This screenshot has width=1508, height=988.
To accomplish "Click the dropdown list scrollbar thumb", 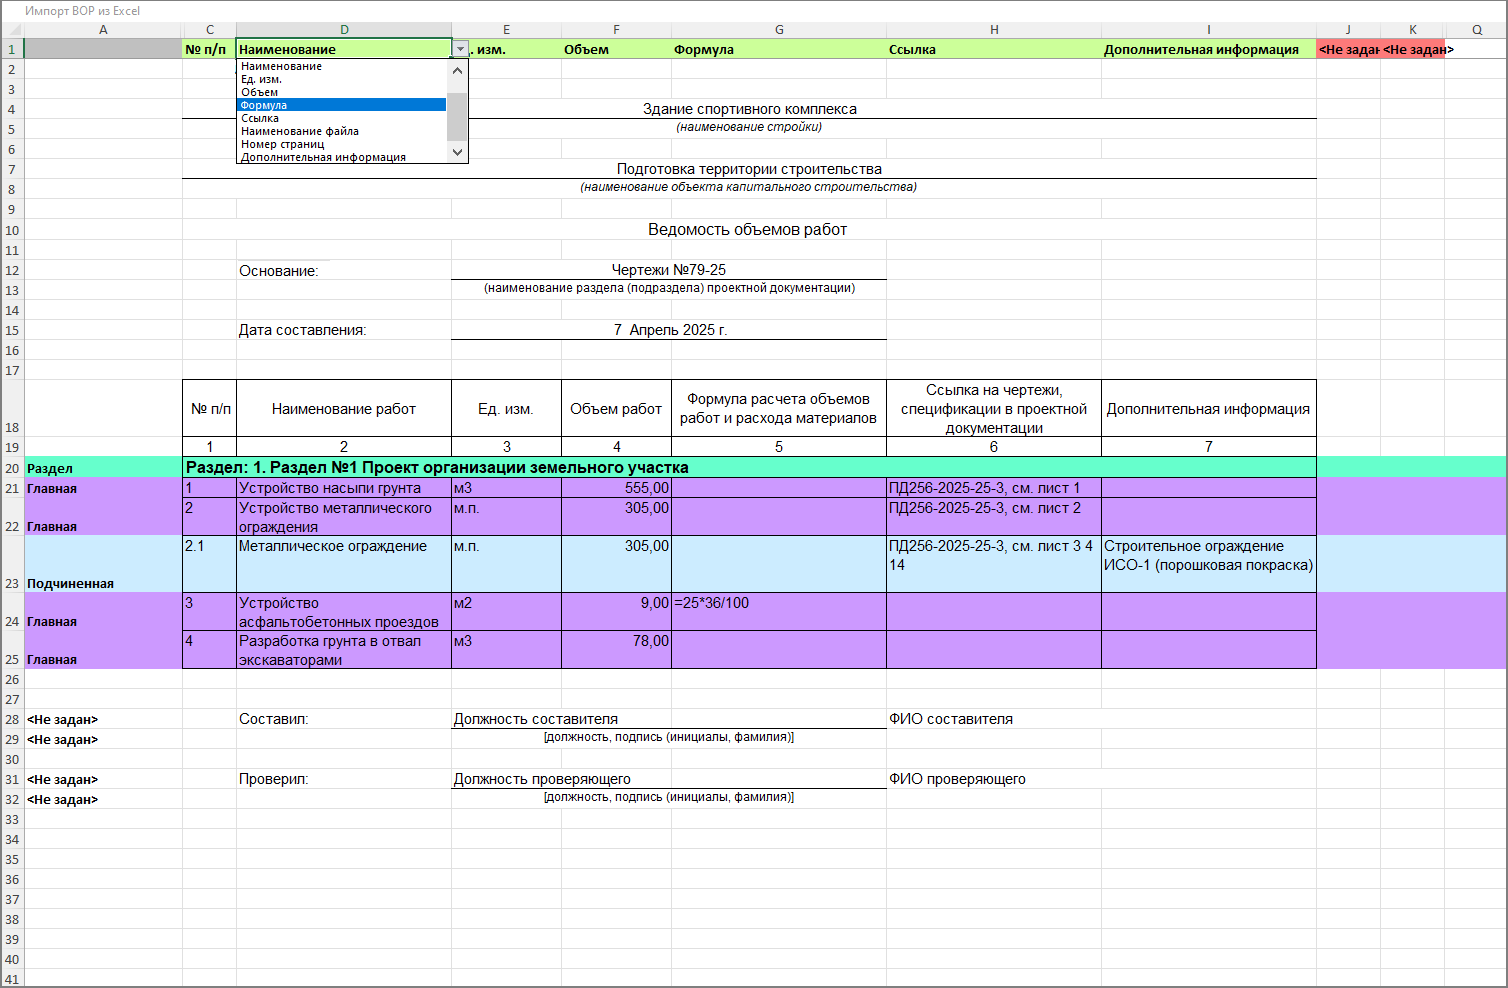I will [x=457, y=116].
